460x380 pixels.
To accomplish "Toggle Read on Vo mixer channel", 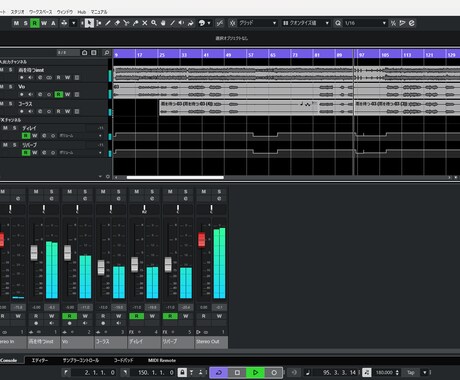I will [69, 316].
